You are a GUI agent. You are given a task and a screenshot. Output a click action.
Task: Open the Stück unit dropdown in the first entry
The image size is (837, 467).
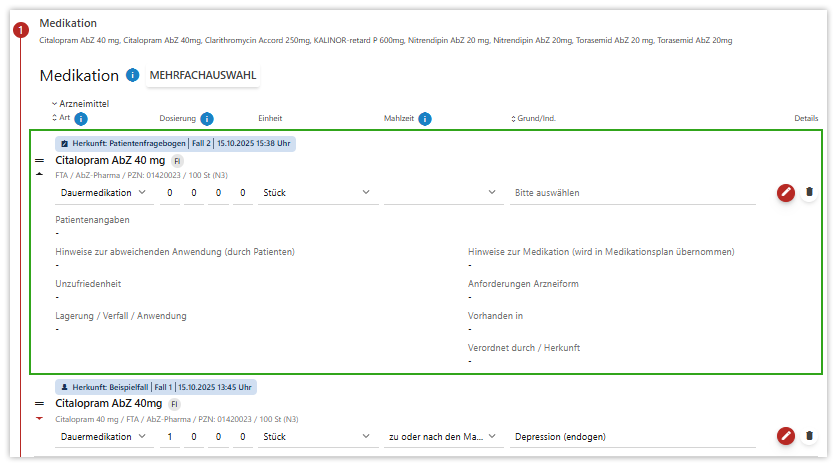pos(316,192)
